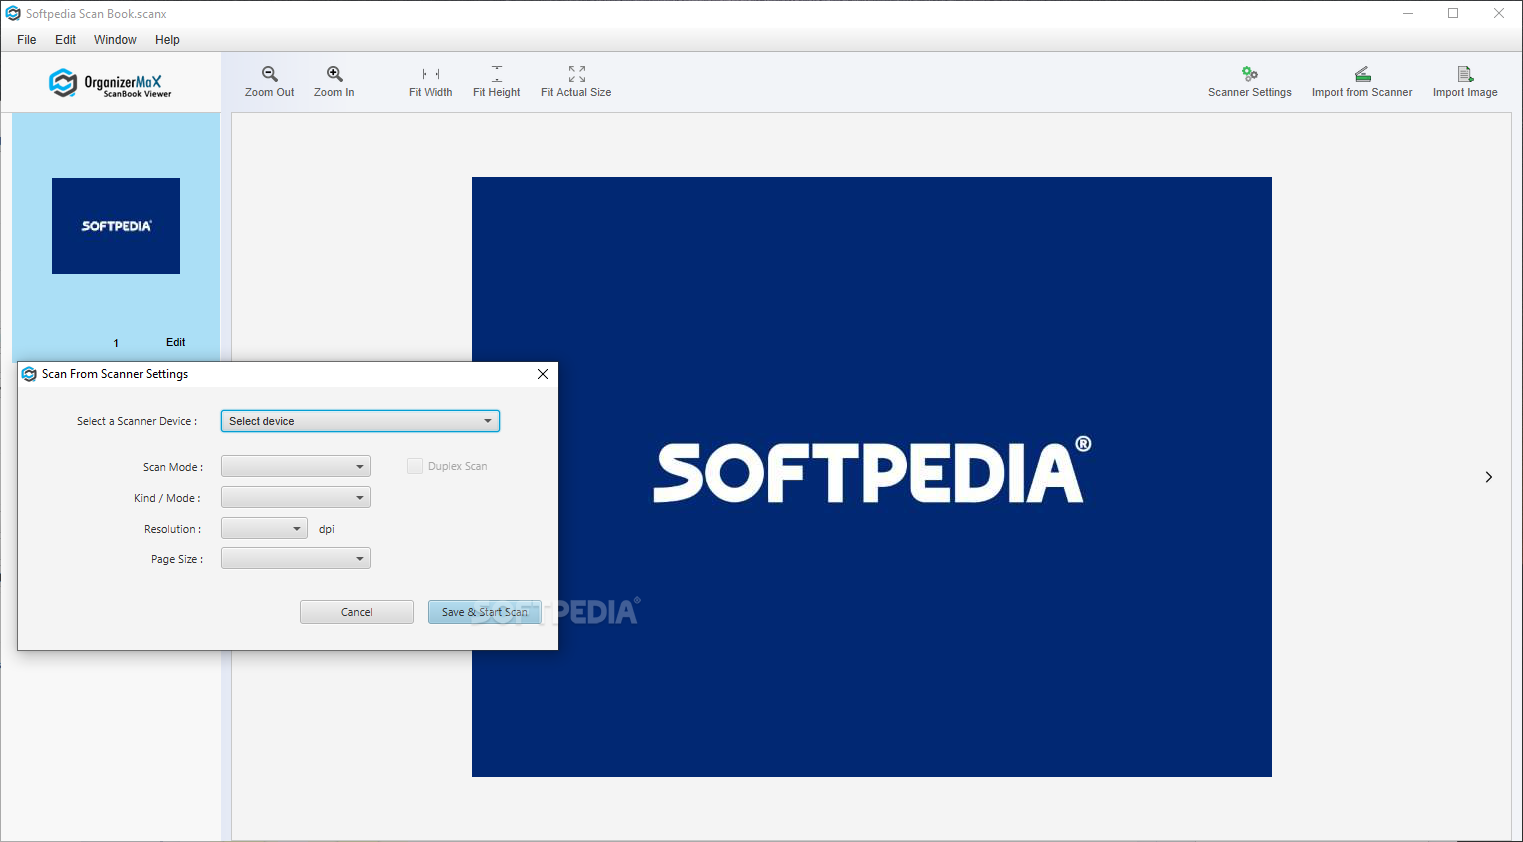Open the File menu
This screenshot has width=1523, height=842.
coord(27,40)
